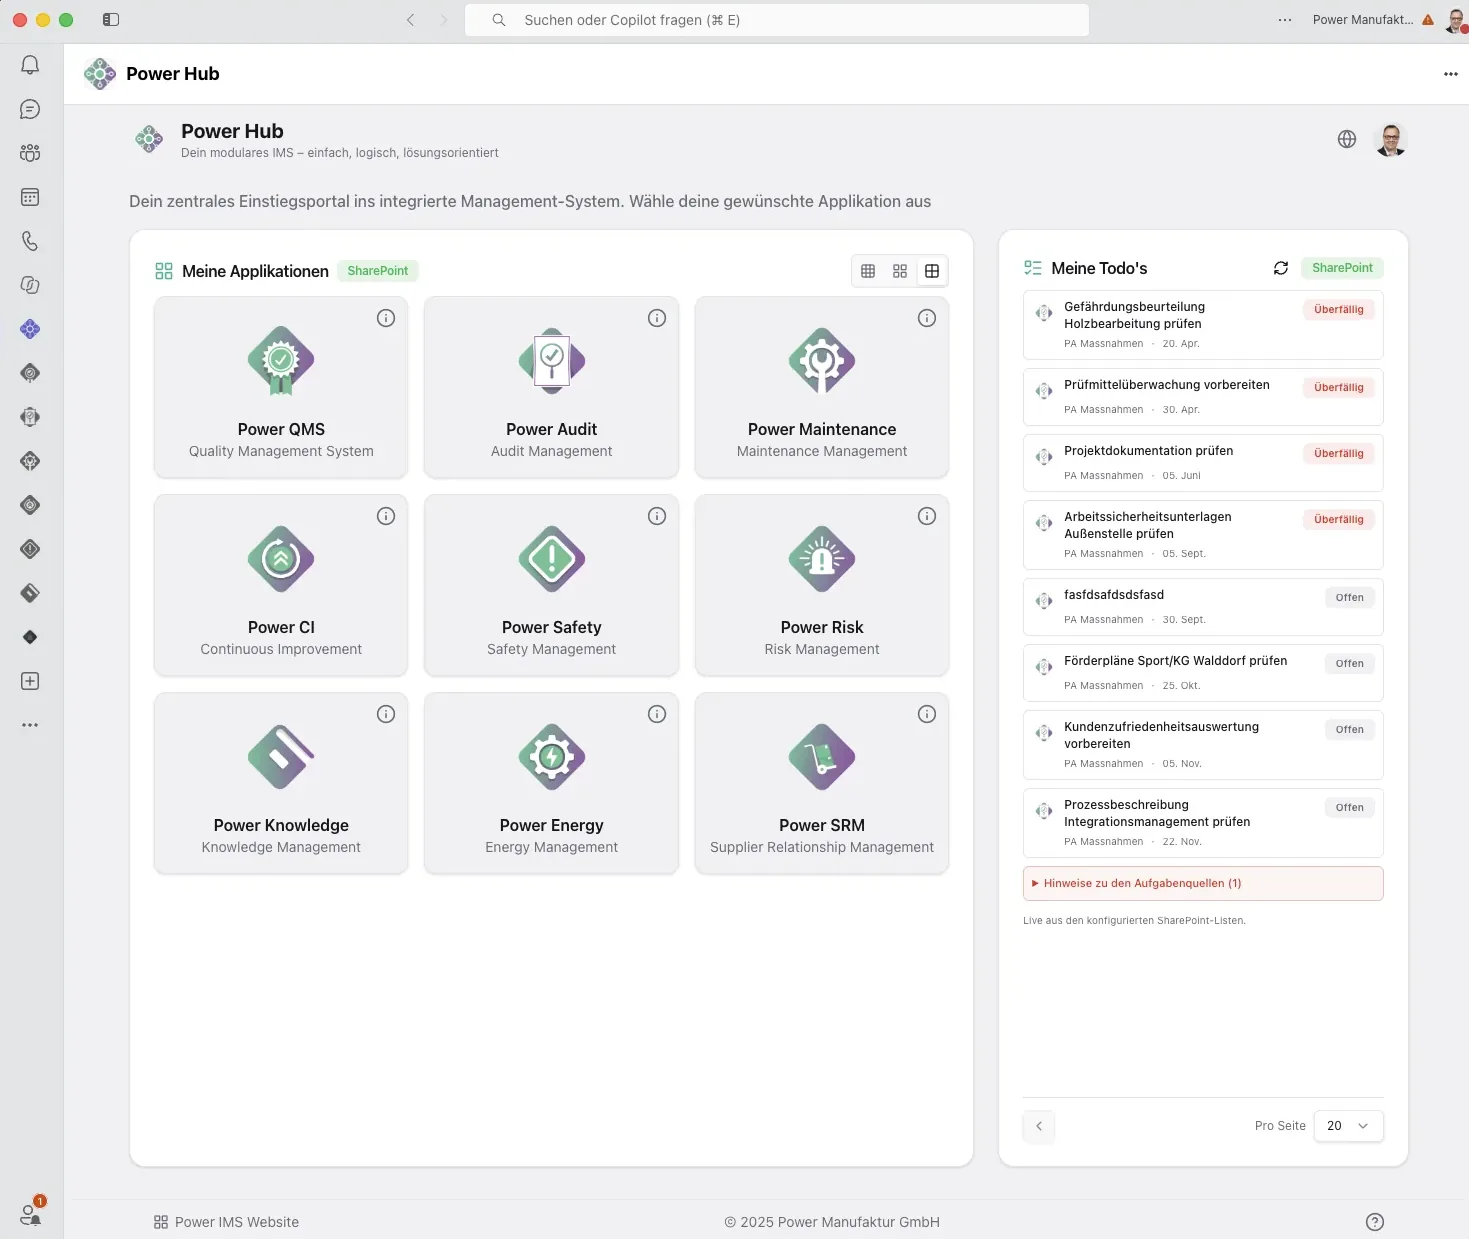Open todo 'Projektdokumentation prüfen'
The width and height of the screenshot is (1469, 1239).
pos(1203,463)
